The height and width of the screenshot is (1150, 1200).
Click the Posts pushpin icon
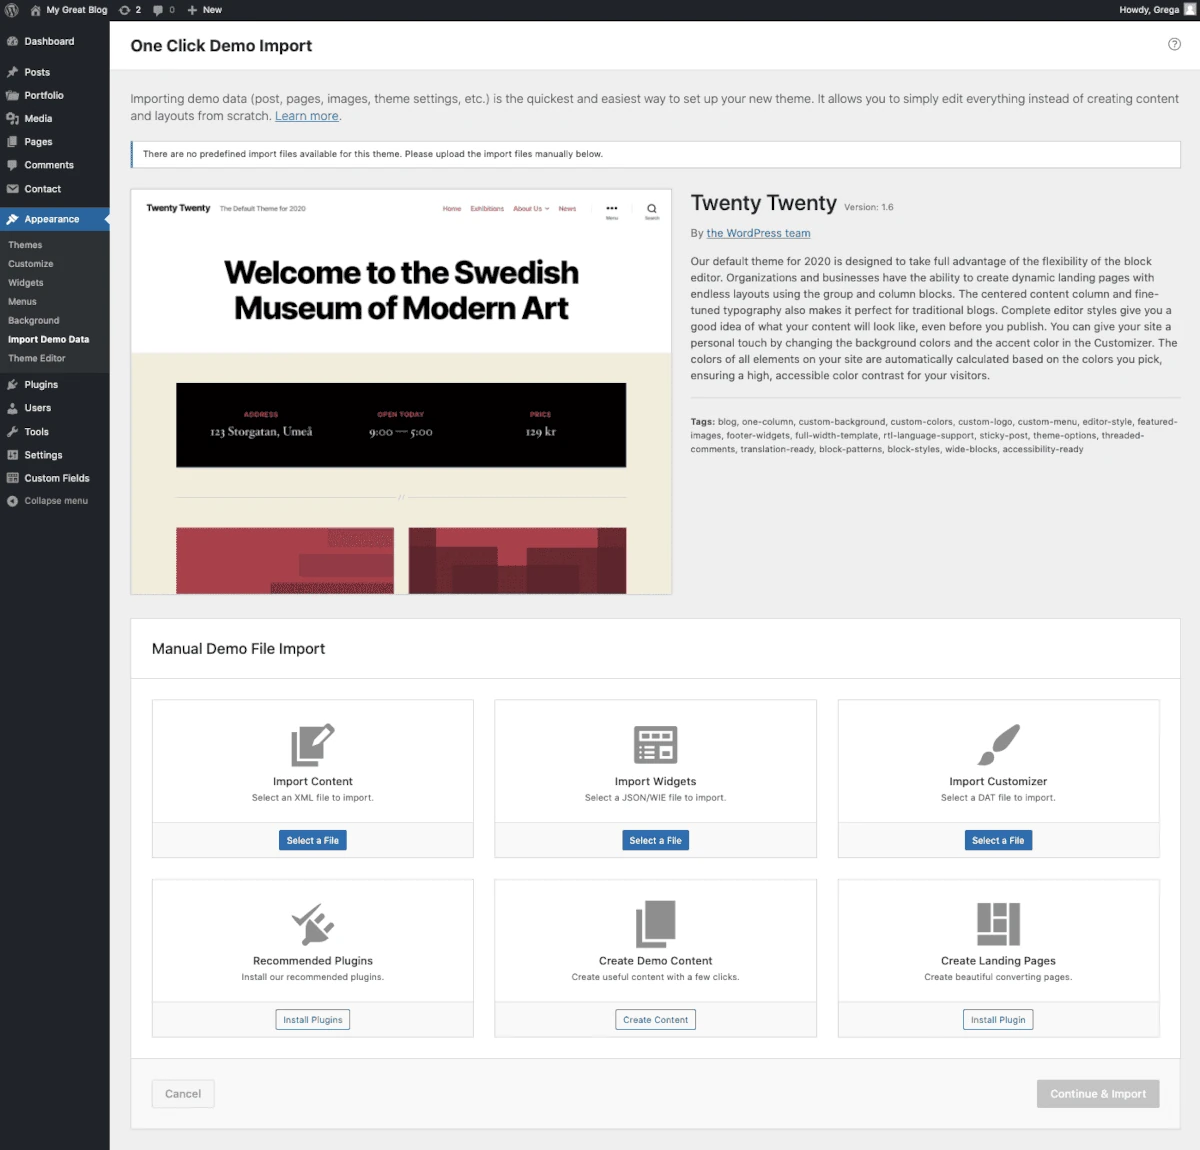(x=13, y=72)
